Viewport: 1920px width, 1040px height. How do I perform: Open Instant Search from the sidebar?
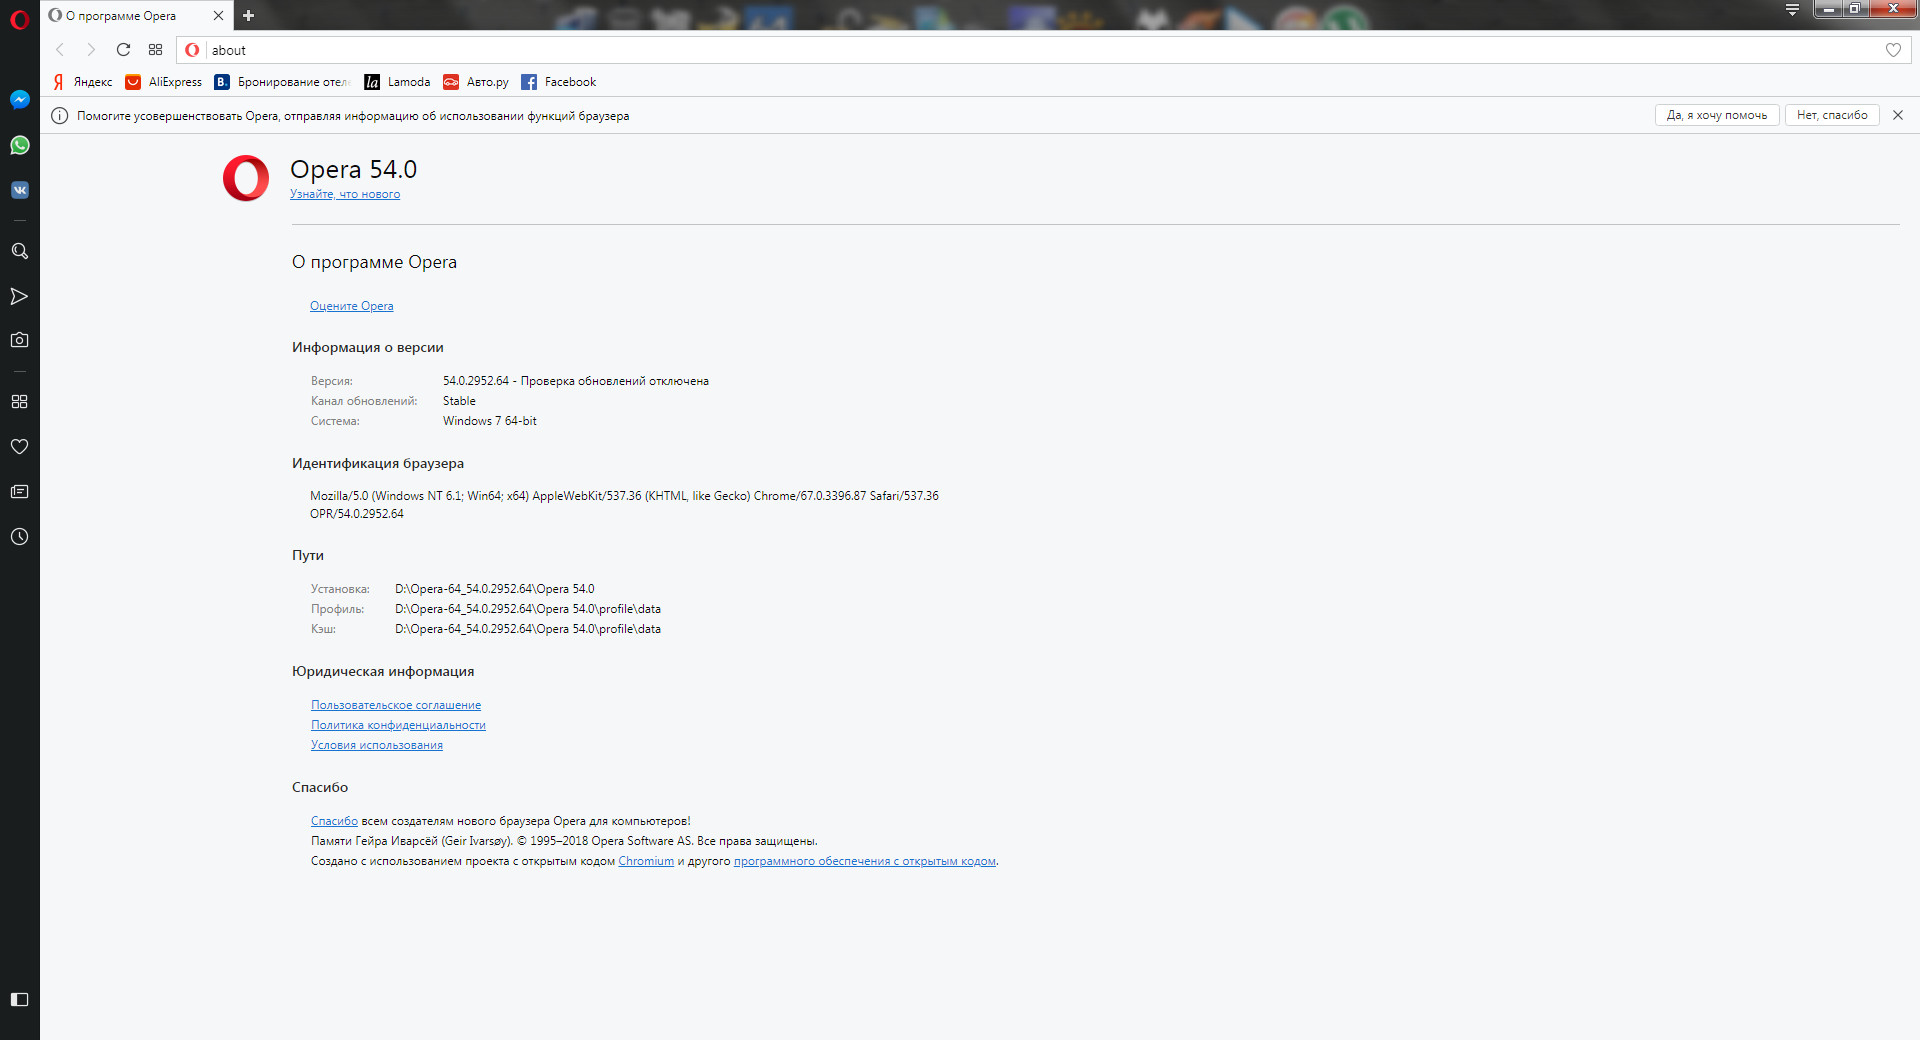click(x=19, y=251)
